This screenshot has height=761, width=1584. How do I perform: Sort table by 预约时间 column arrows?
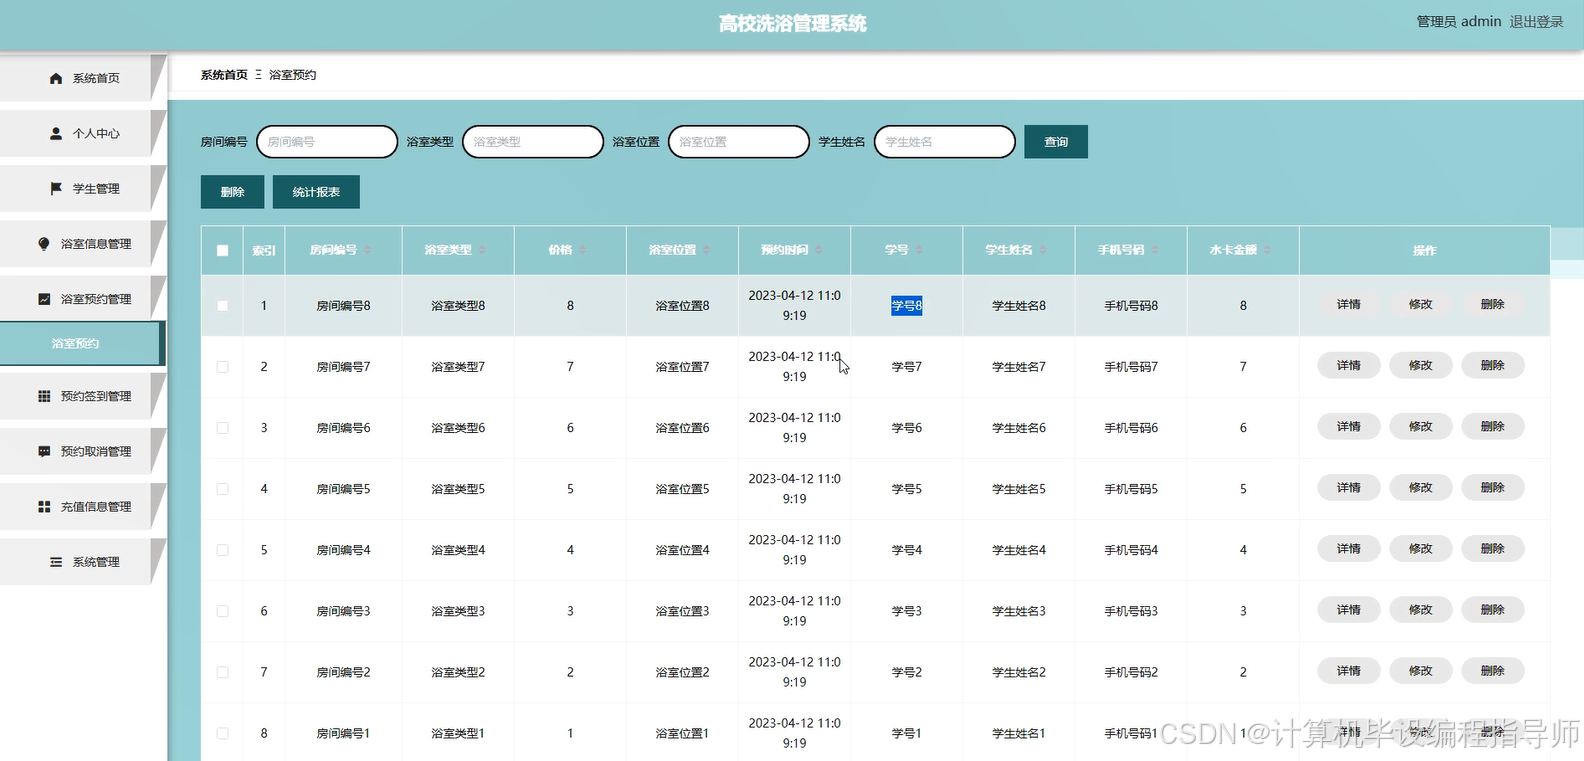coord(819,250)
